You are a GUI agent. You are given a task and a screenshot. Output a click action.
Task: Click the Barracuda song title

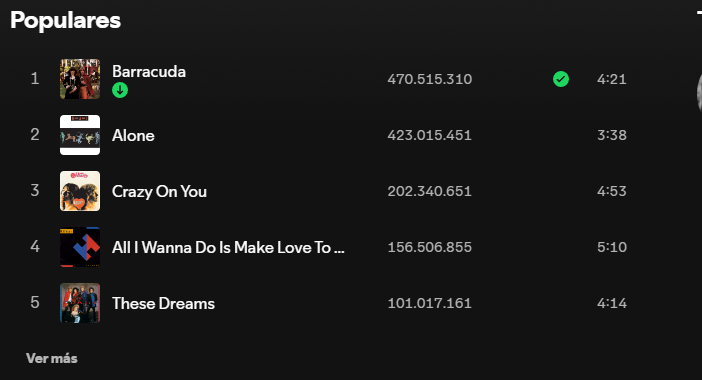click(149, 71)
